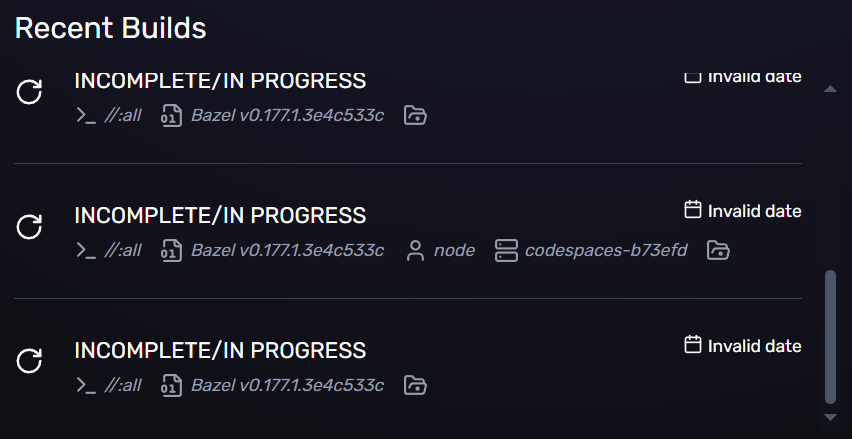This screenshot has height=439, width=852.
Task: Open the bottom INCOMPLETE/IN PROGRESS build title
Action: coord(220,351)
